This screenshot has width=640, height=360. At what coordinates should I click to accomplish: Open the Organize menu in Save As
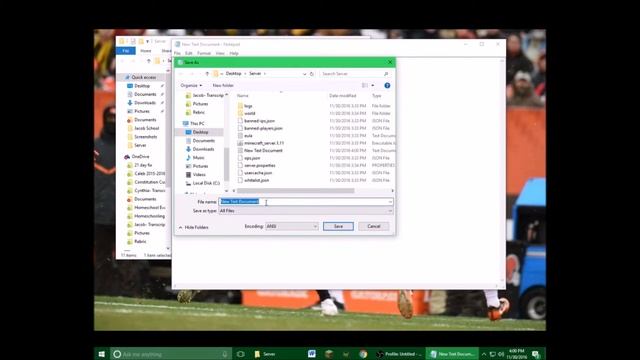(x=191, y=85)
